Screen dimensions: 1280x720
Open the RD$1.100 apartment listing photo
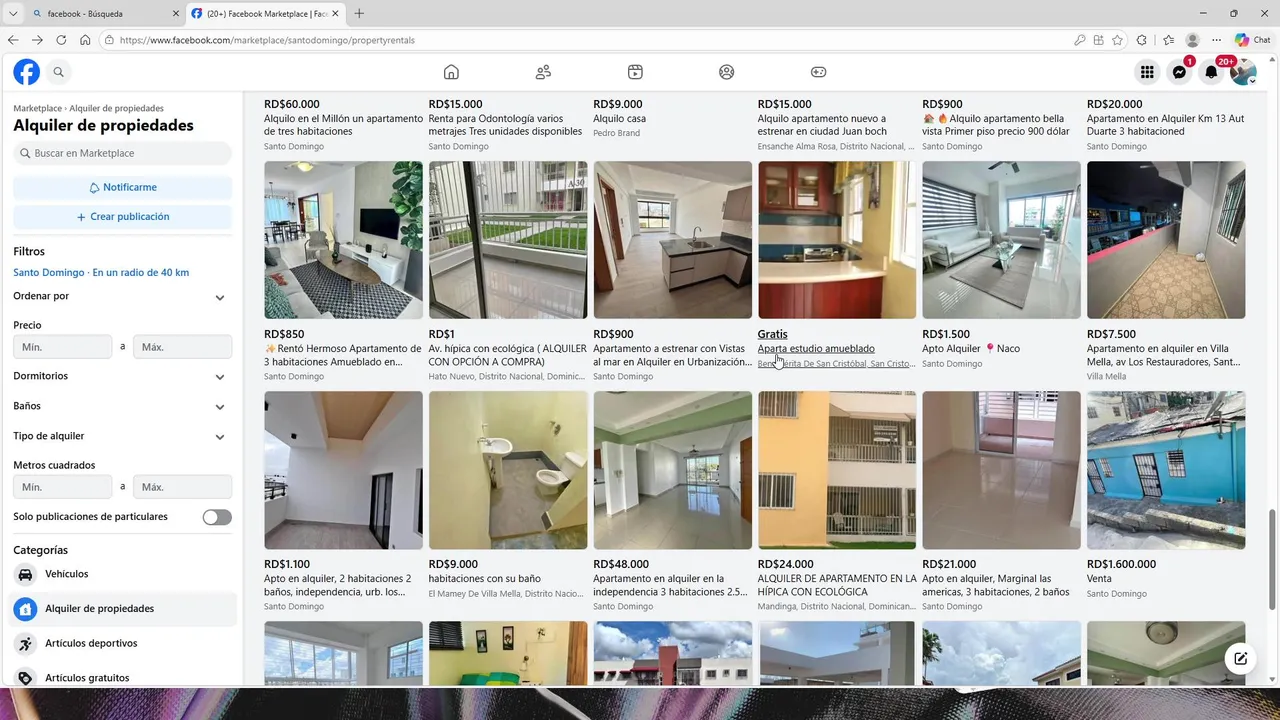(x=343, y=470)
